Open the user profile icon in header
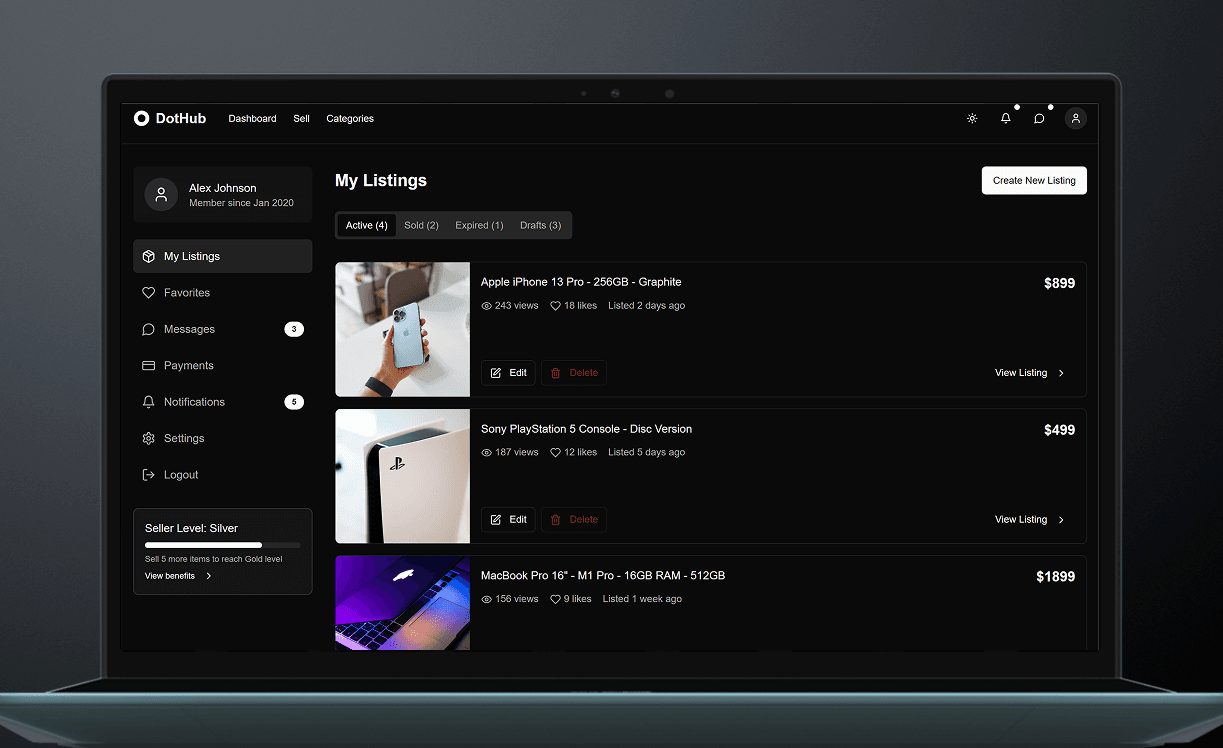The height and width of the screenshot is (748, 1223). pyautogui.click(x=1075, y=118)
